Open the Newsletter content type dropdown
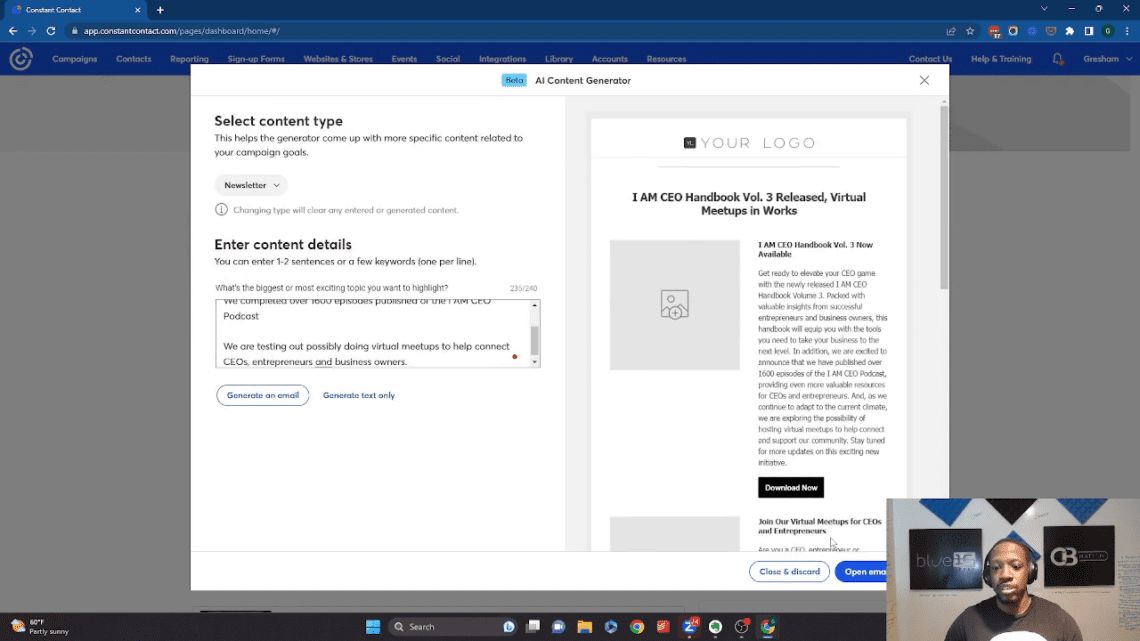 pyautogui.click(x=250, y=185)
